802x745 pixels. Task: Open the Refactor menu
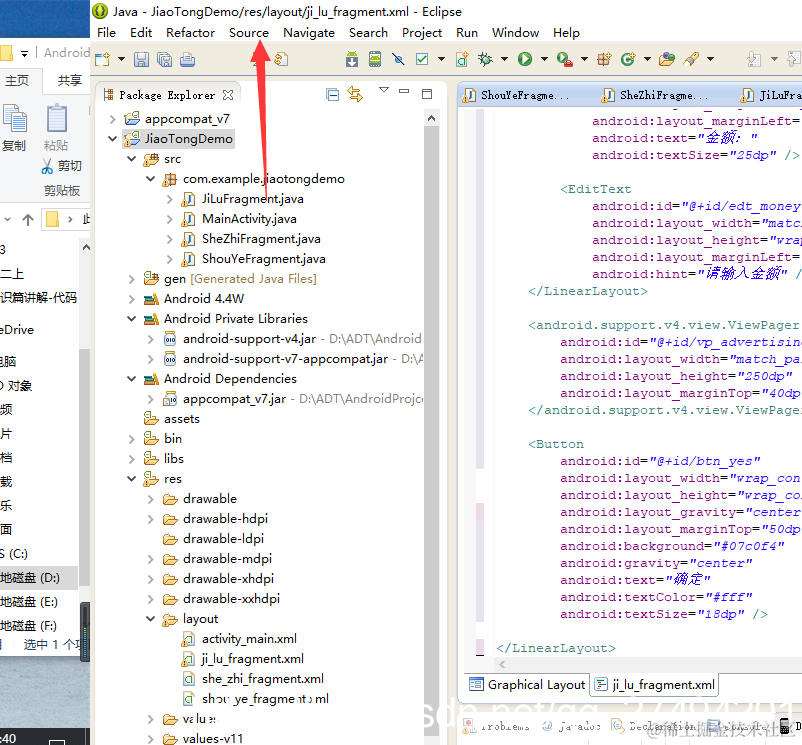190,33
